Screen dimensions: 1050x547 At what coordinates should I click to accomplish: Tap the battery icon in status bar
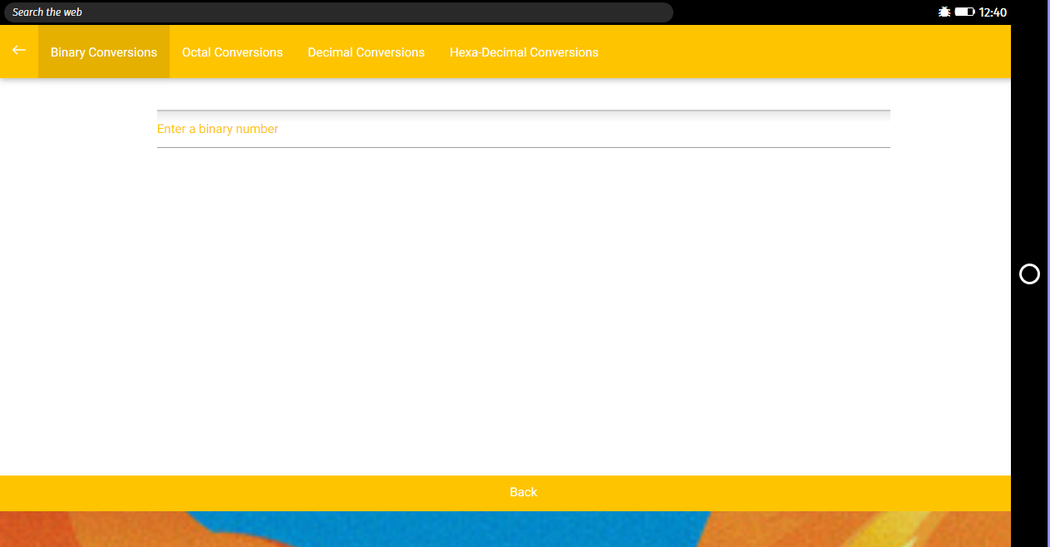[964, 12]
